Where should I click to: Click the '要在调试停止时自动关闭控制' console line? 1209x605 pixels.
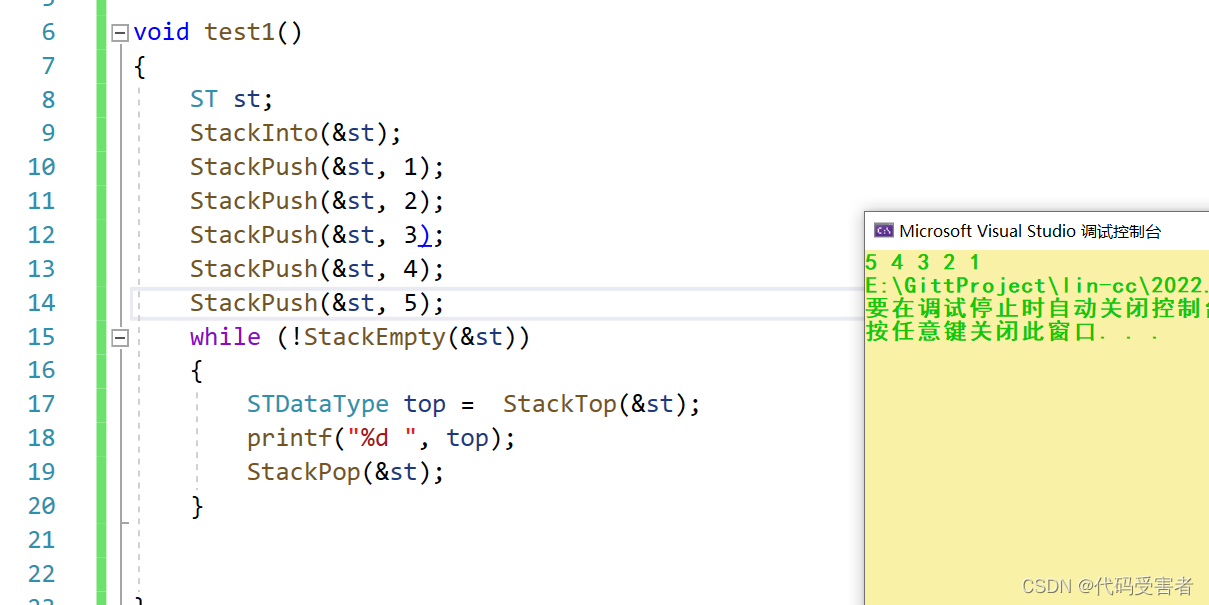tap(1037, 308)
